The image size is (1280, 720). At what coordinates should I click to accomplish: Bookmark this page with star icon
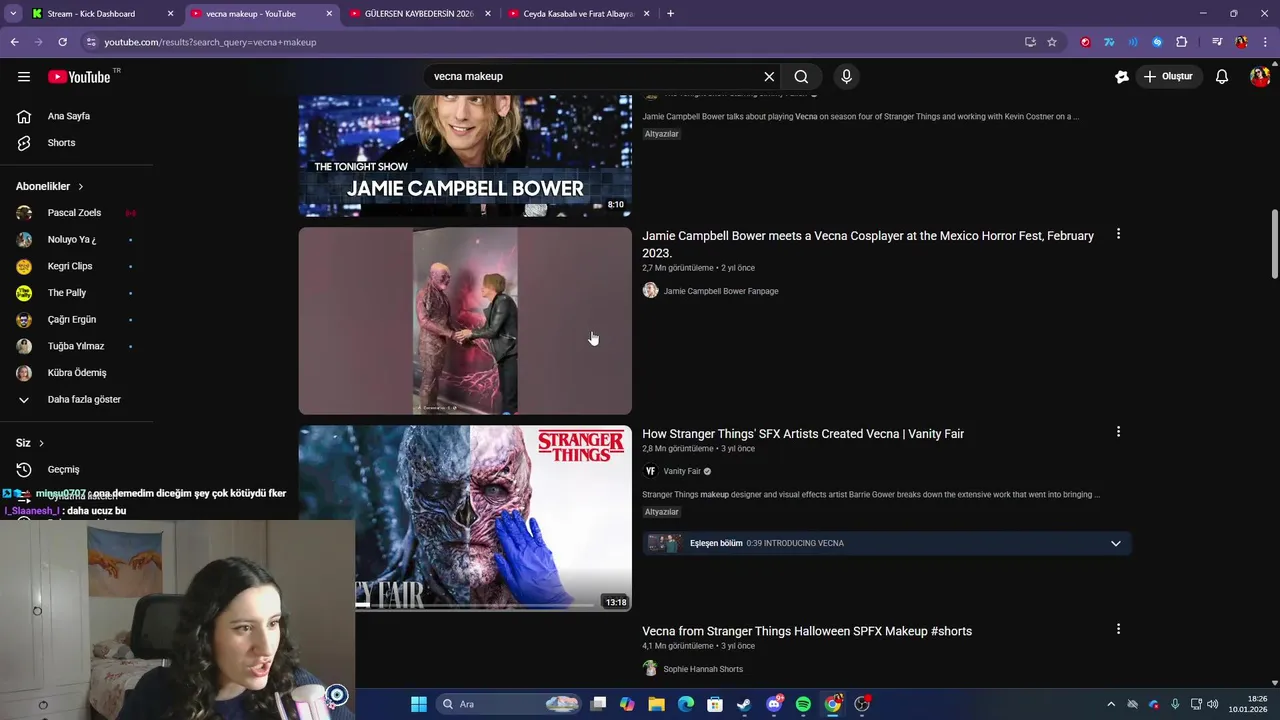coord(1052,42)
